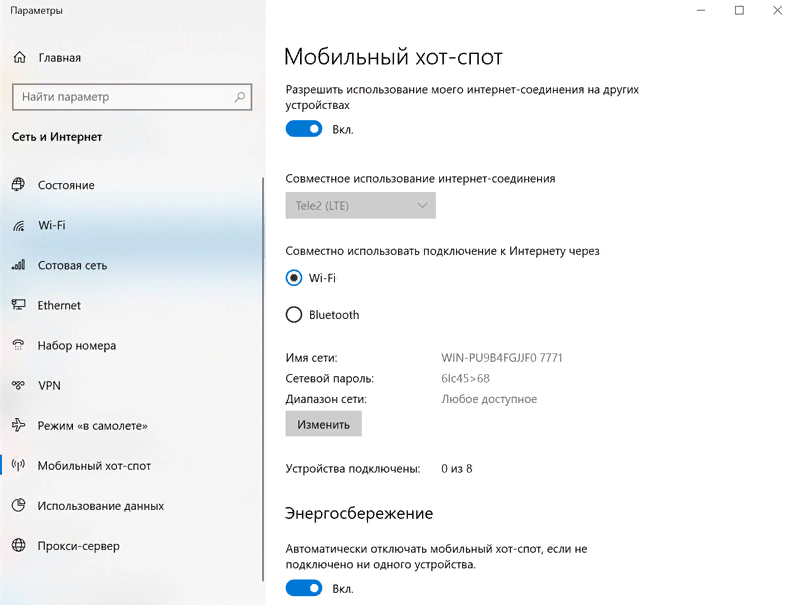Select the Bluetooth radio button

pyautogui.click(x=294, y=315)
